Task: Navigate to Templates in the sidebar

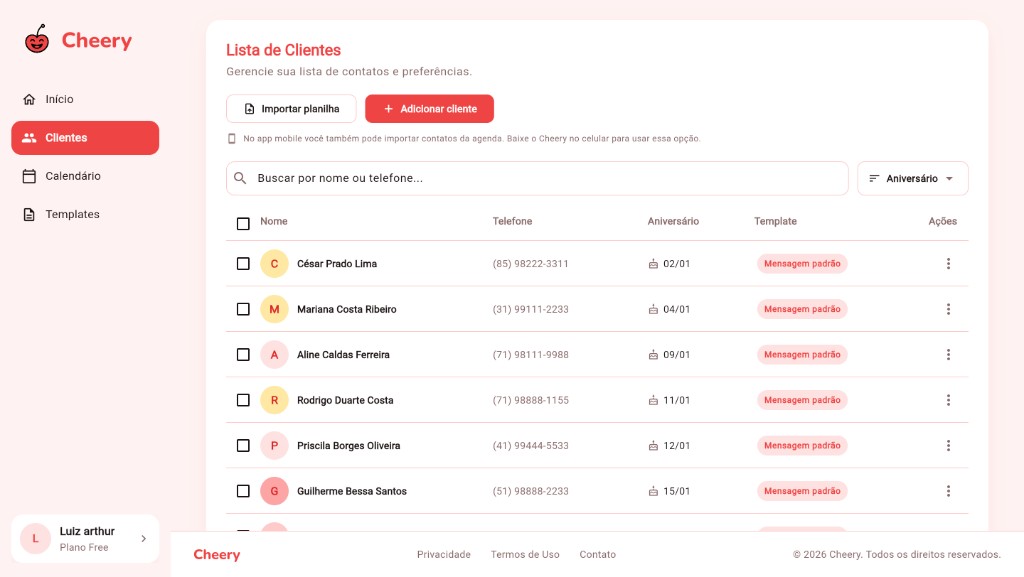Action: pyautogui.click(x=85, y=214)
